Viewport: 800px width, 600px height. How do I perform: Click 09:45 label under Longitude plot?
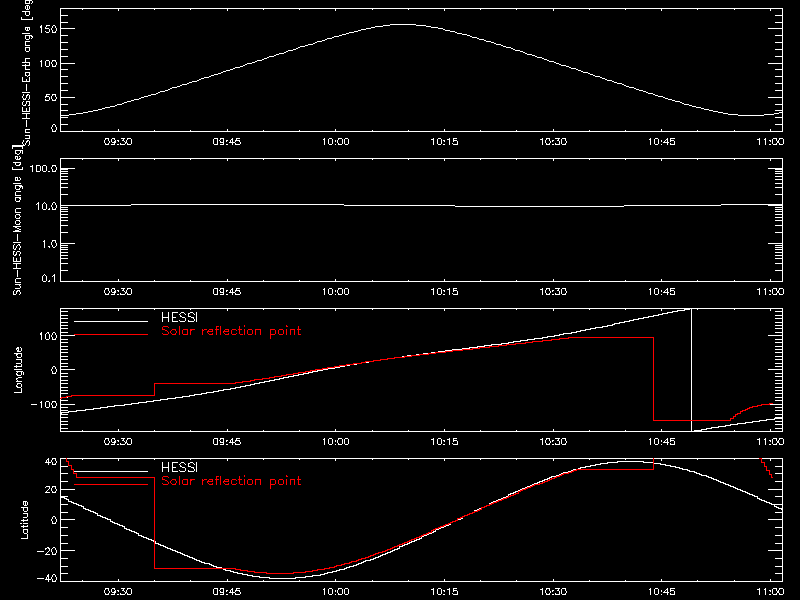point(227,441)
